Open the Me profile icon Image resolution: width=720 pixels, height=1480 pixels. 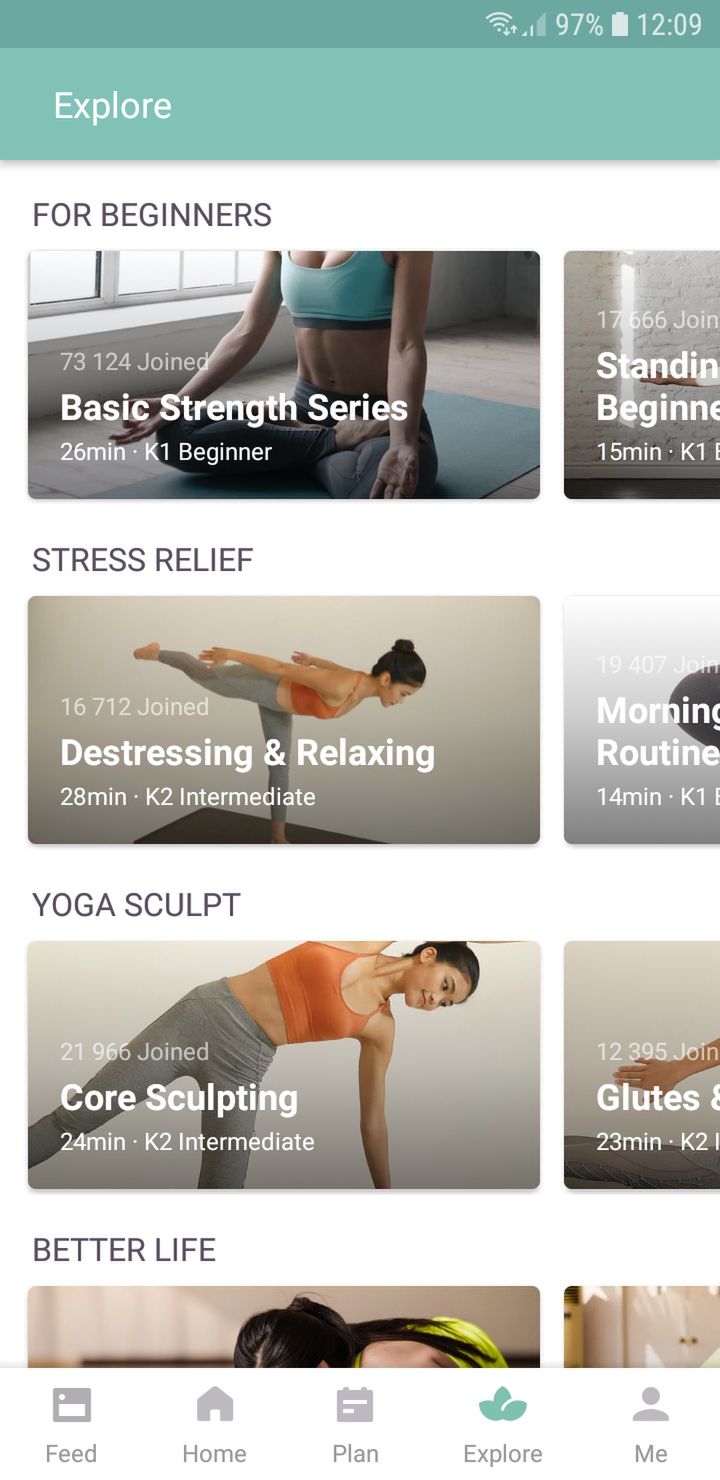click(651, 1404)
